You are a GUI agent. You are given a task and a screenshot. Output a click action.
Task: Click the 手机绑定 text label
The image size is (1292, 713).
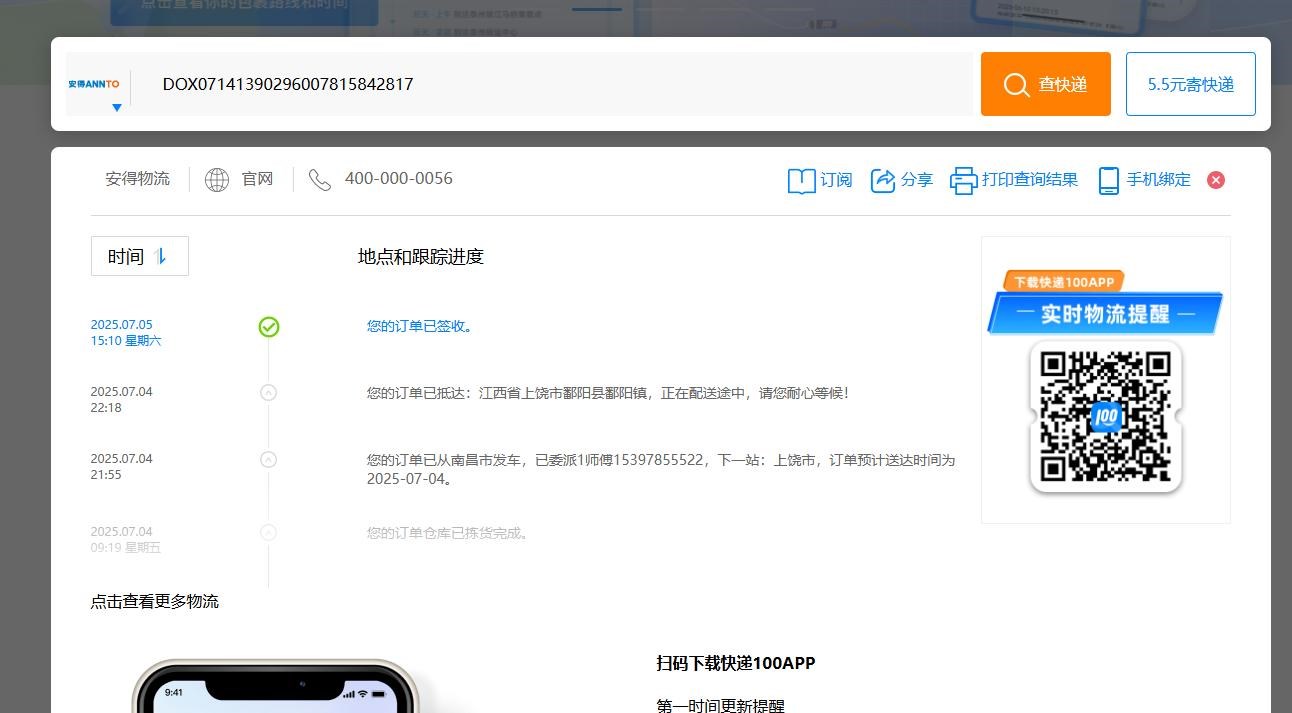click(x=1159, y=180)
